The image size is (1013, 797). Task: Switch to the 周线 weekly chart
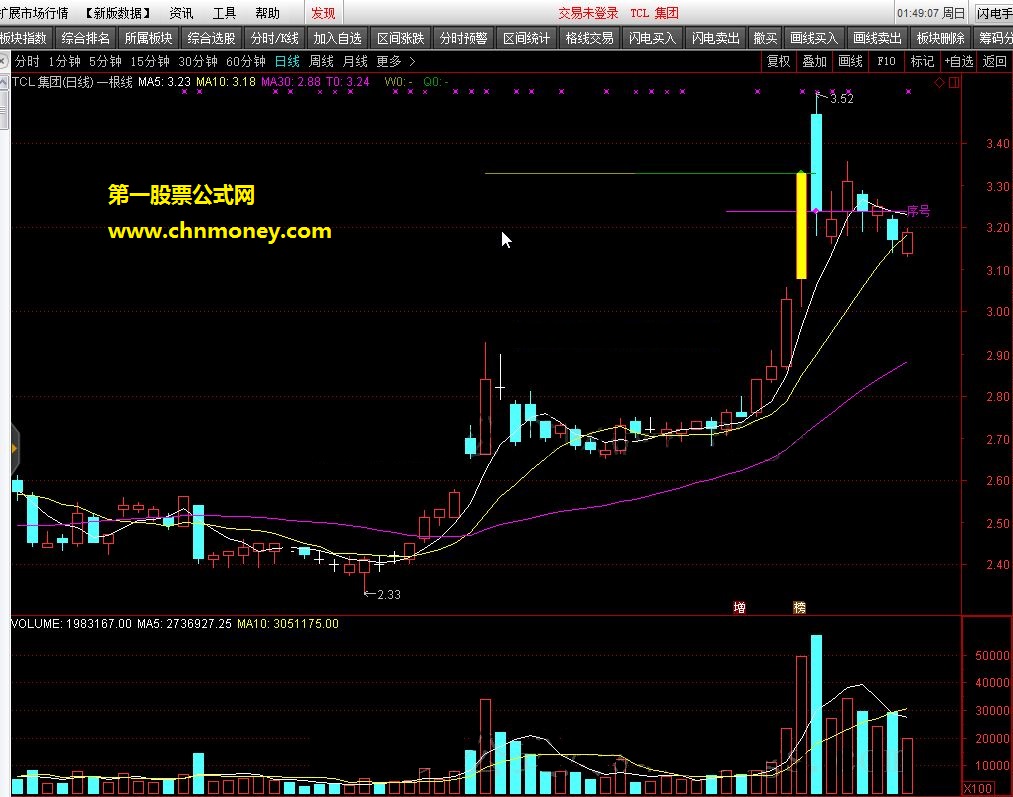point(321,61)
